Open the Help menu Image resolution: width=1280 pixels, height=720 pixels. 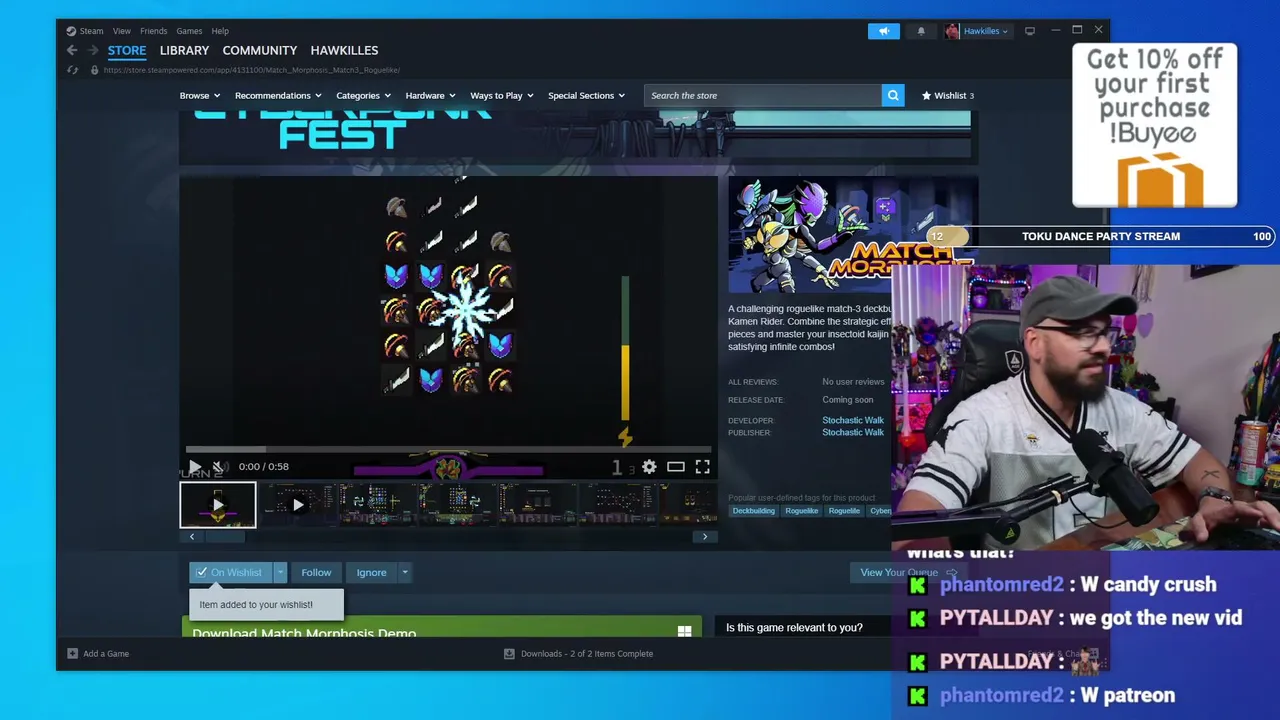click(x=220, y=31)
